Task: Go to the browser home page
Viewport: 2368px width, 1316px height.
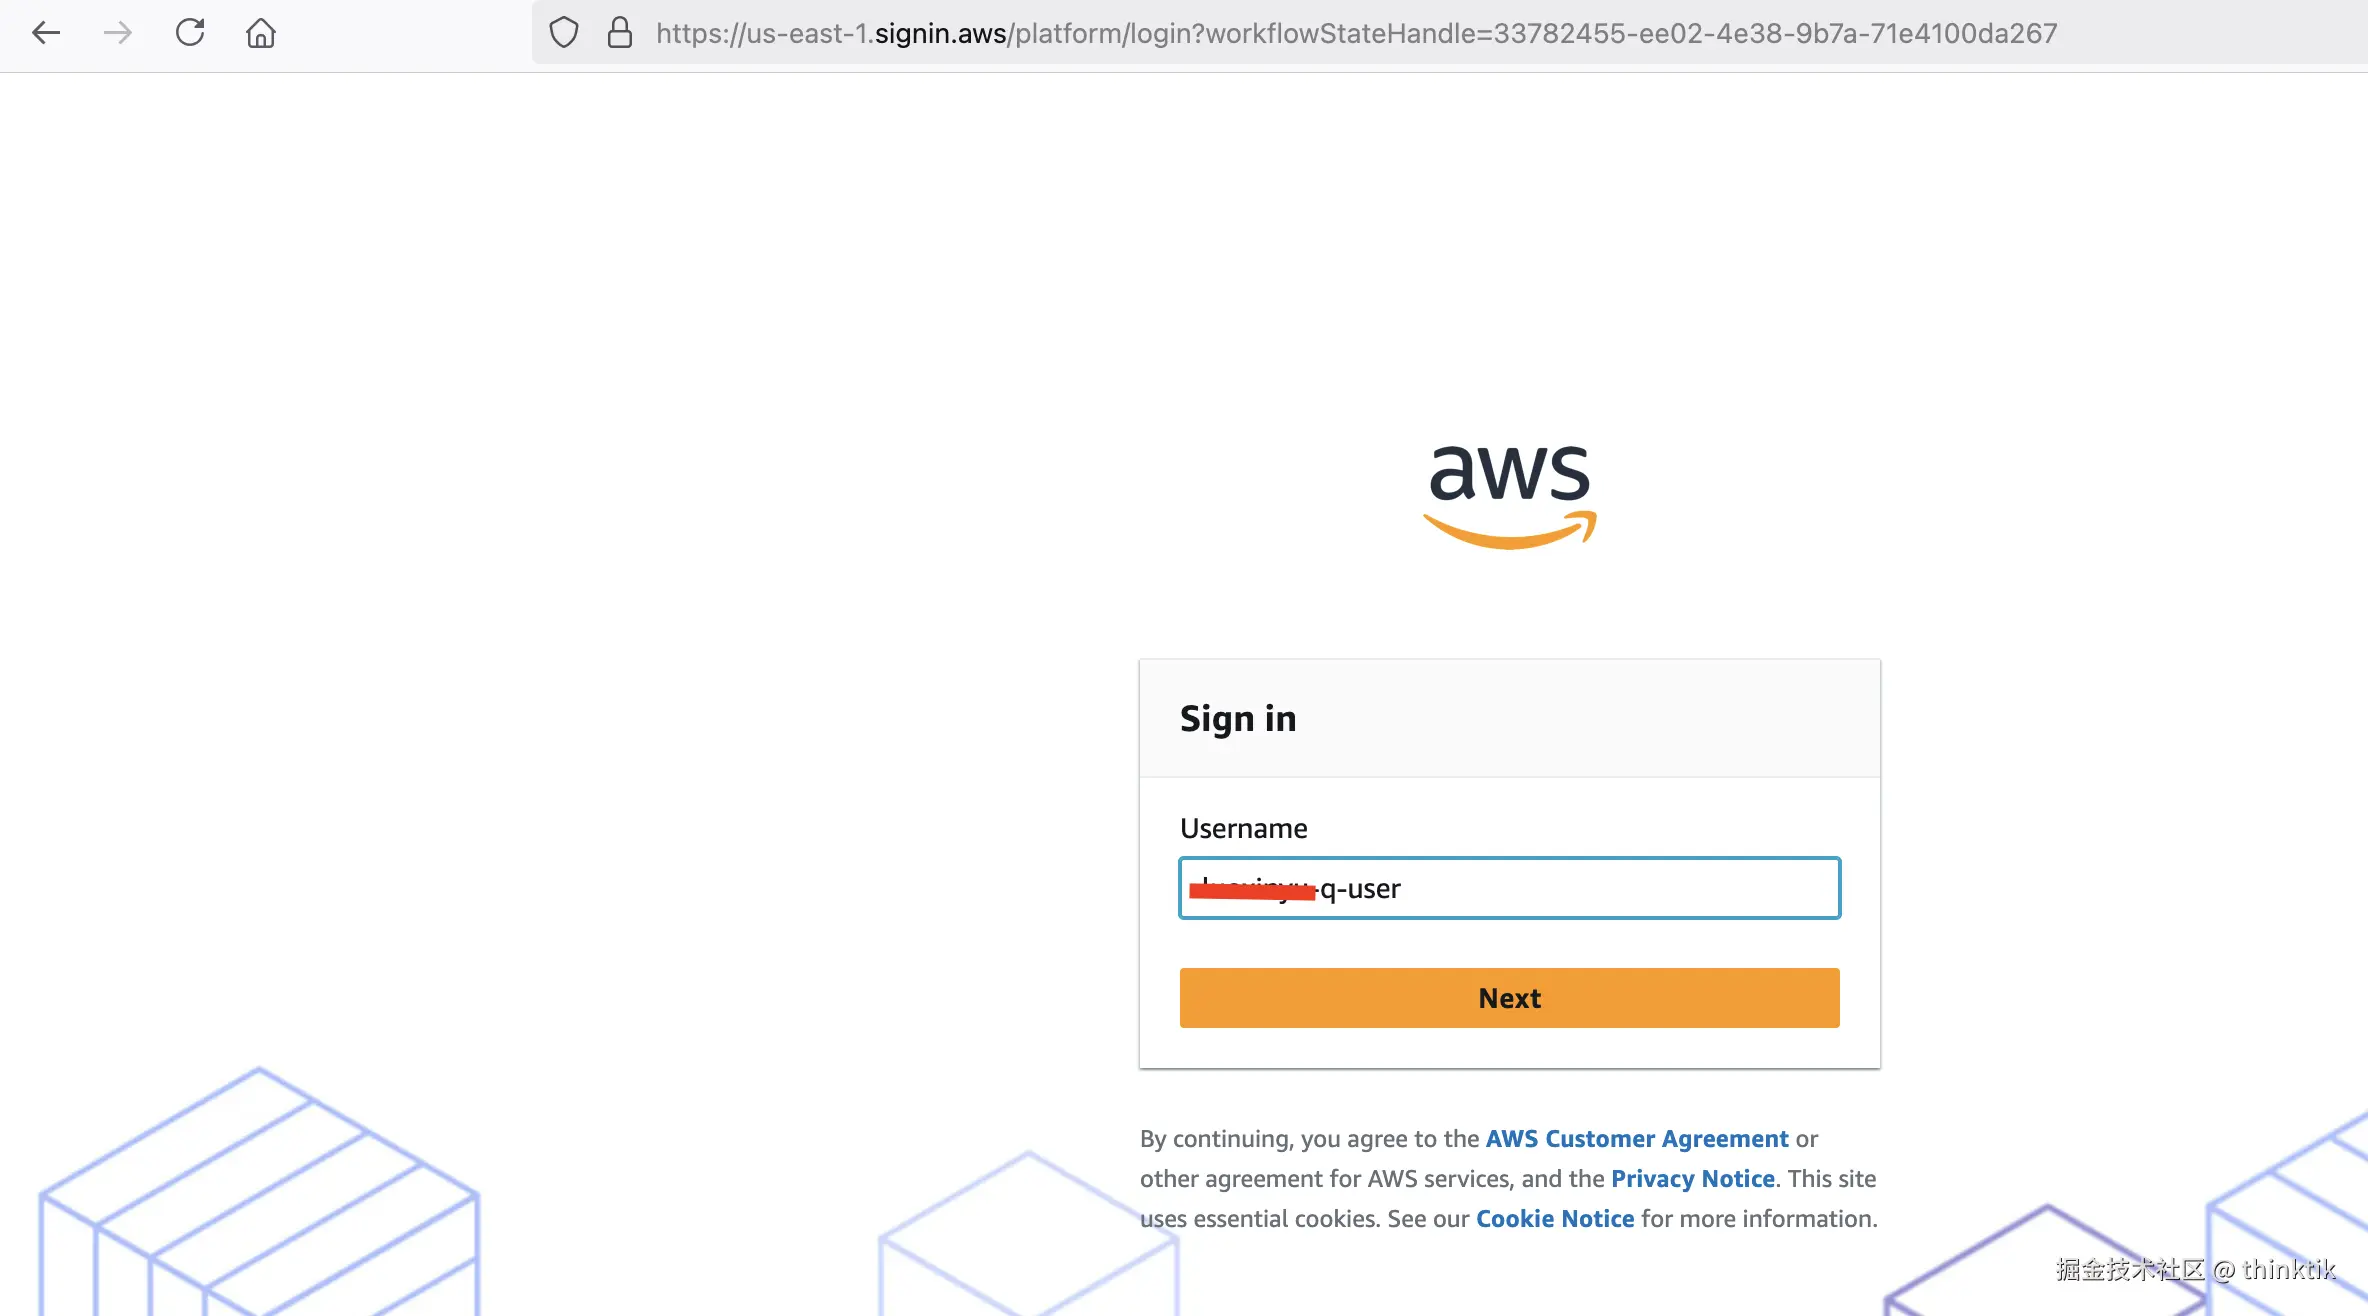Action: click(x=261, y=33)
